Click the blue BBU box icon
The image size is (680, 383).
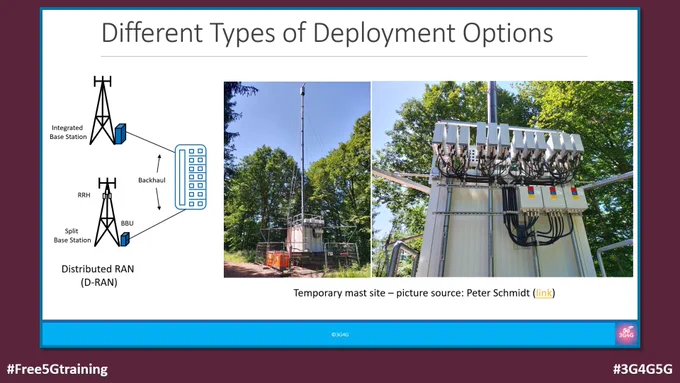(125, 239)
